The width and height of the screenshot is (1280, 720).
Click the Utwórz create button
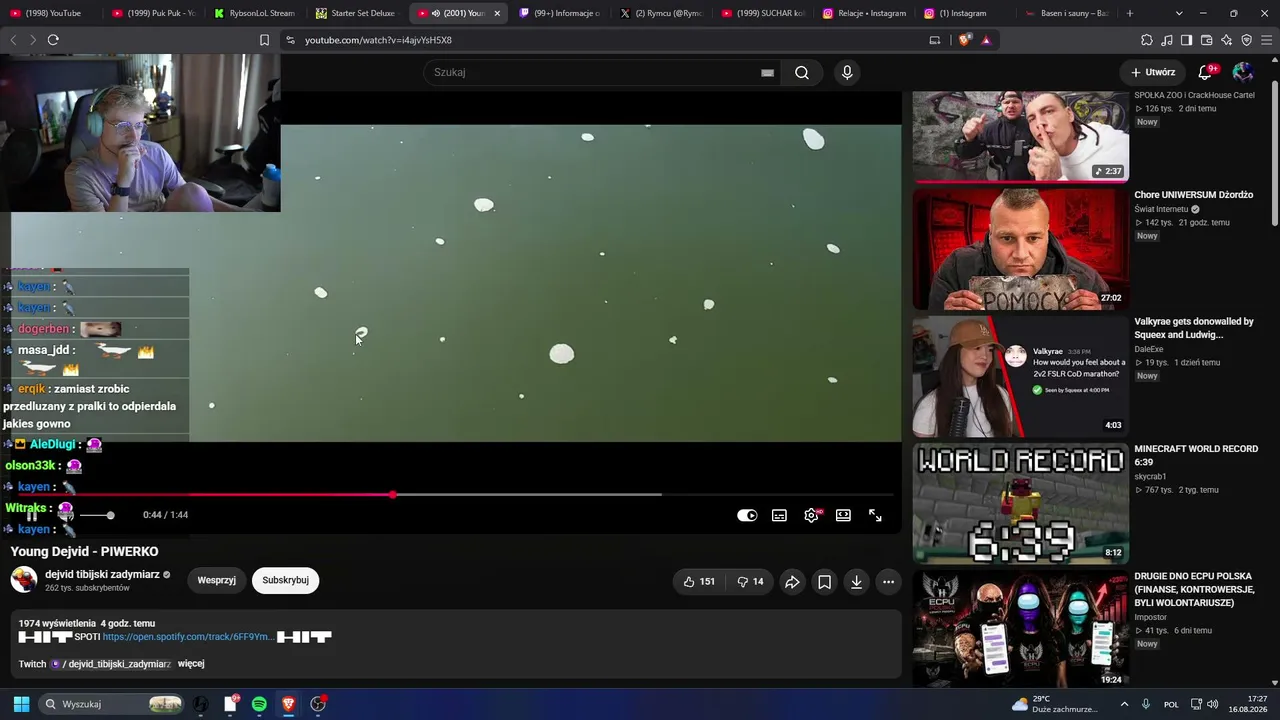(1153, 72)
